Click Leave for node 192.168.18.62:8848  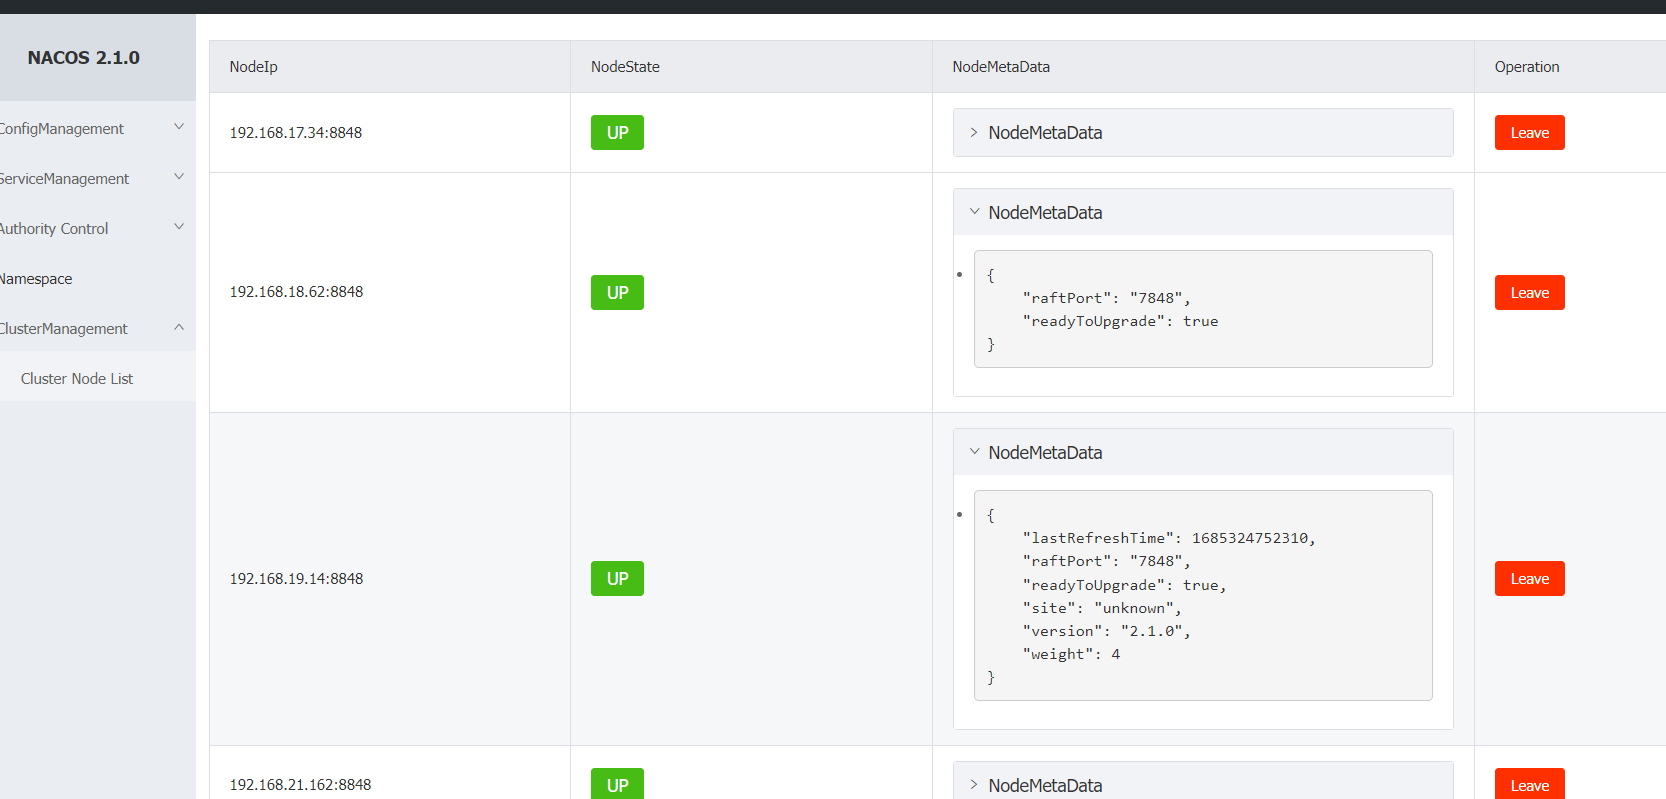tap(1529, 292)
